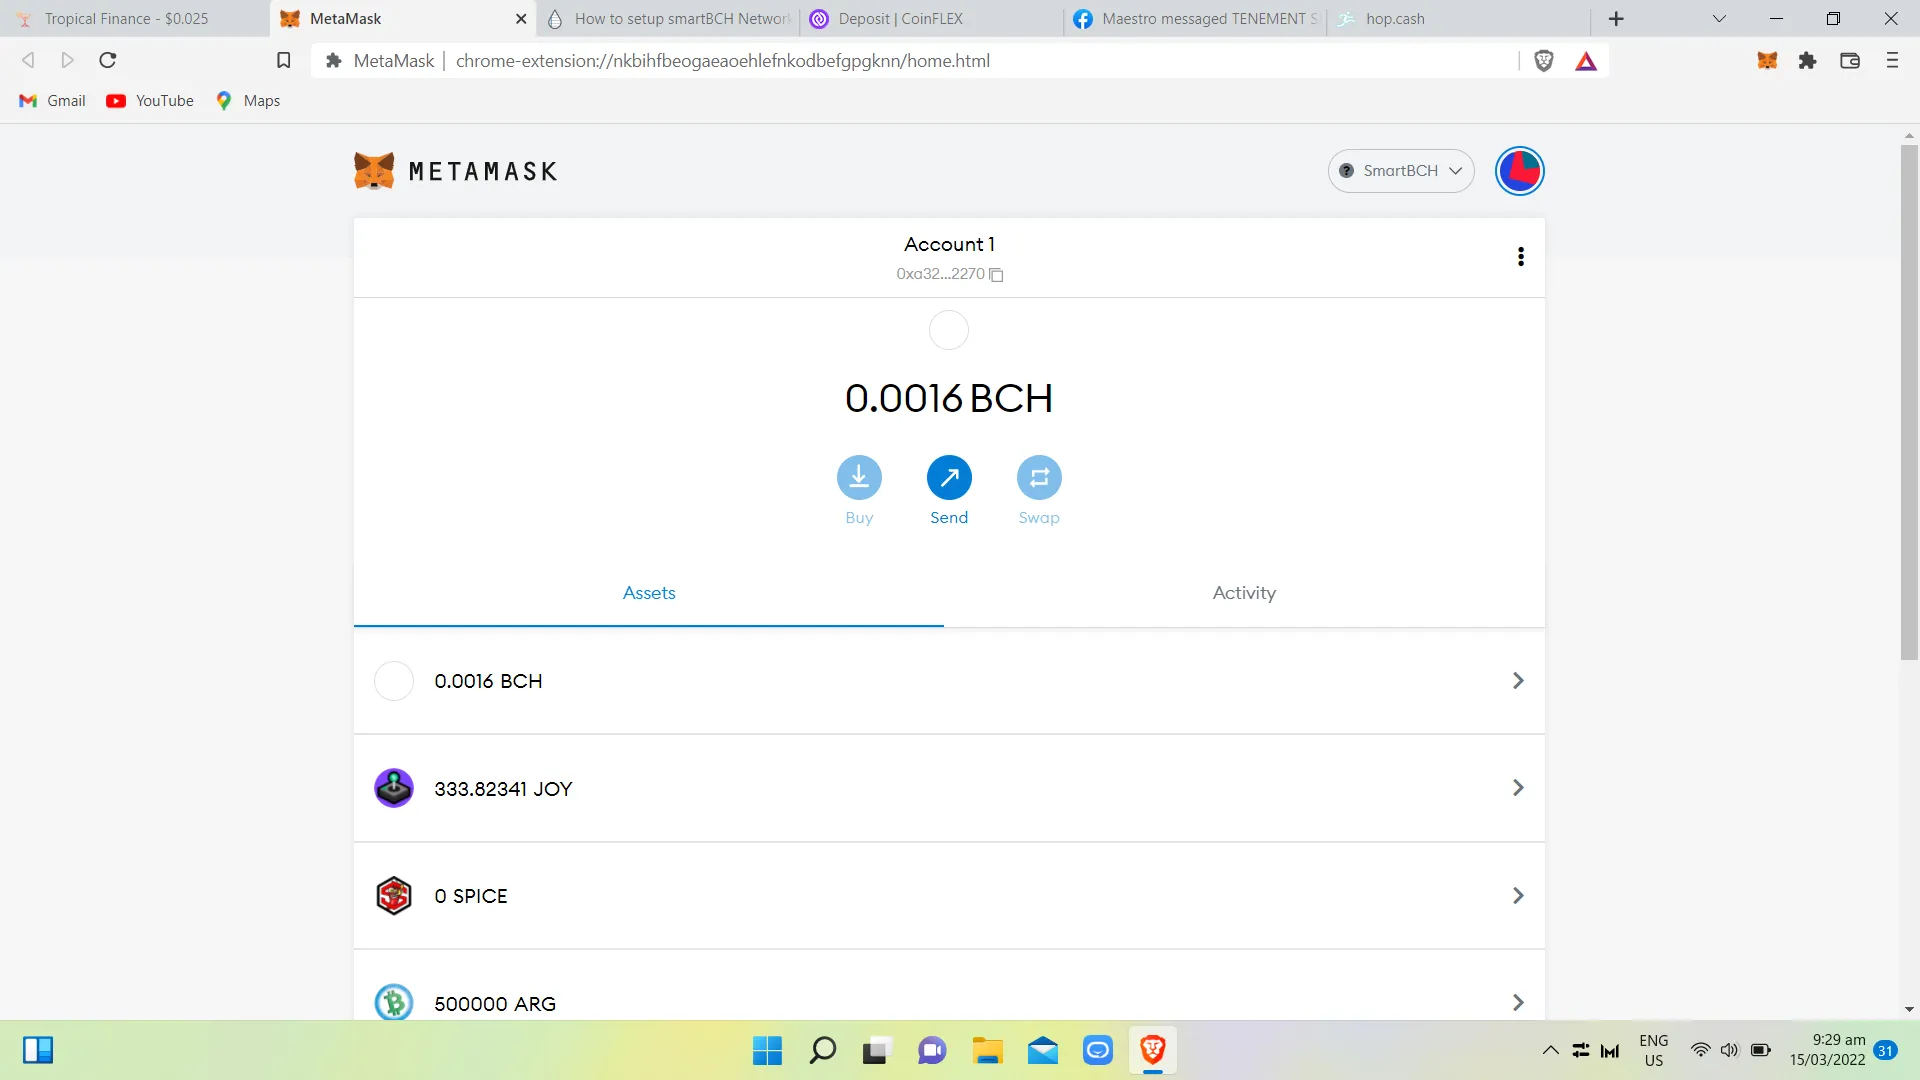Viewport: 1920px width, 1080px height.
Task: Go forward to the next page
Action: [67, 61]
